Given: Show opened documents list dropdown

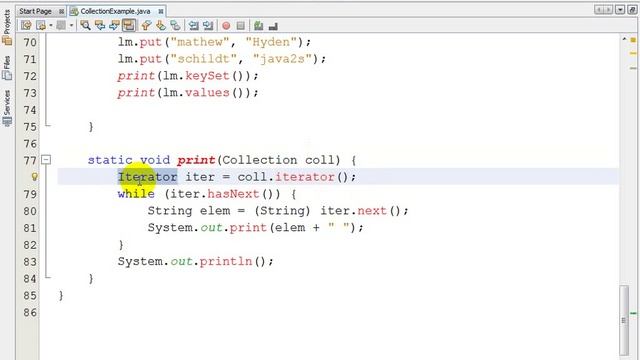Looking at the screenshot, I should pyautogui.click(x=620, y=10).
